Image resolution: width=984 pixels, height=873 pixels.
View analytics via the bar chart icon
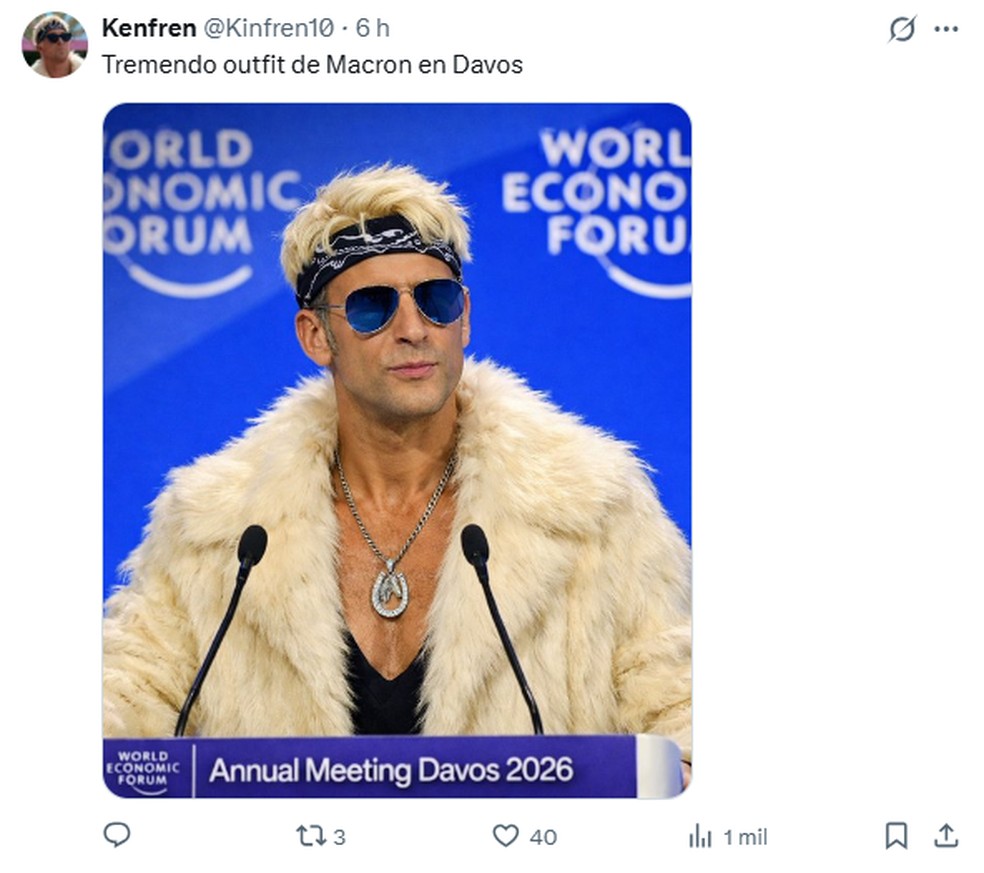pyautogui.click(x=700, y=833)
